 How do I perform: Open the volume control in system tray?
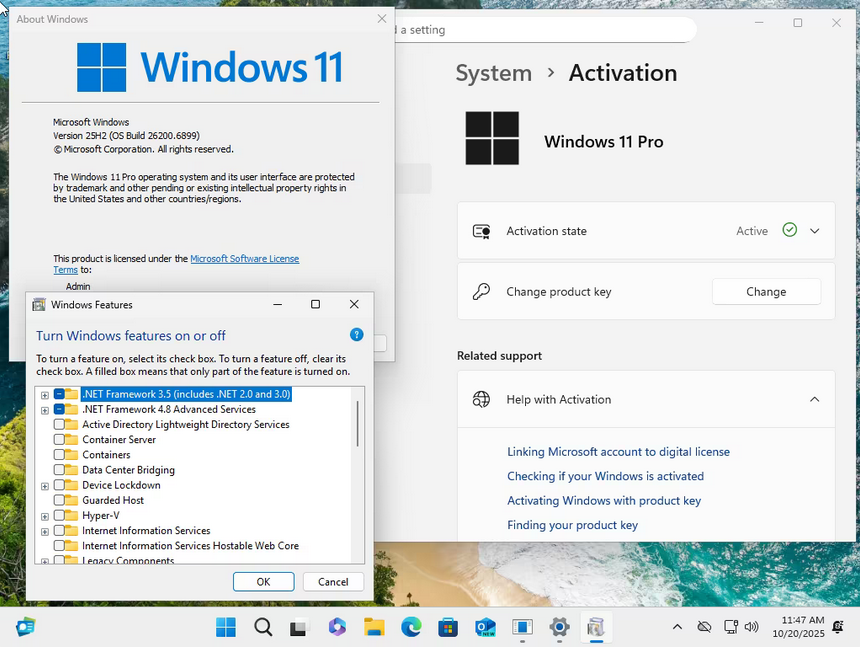pos(751,627)
